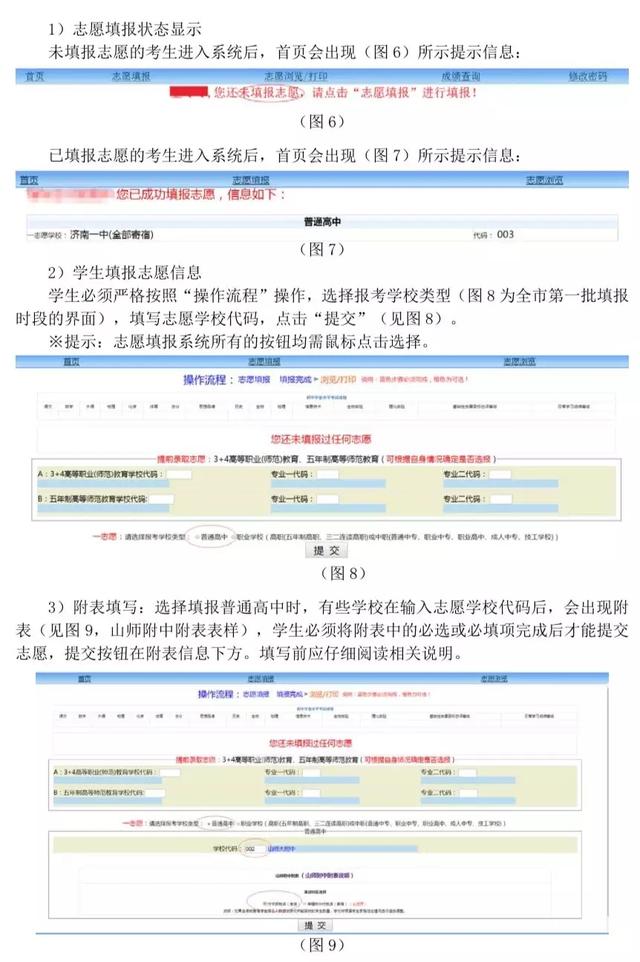Image resolution: width=640 pixels, height=962 pixels.
Task: Click 浏览/打印 step in Figure 9 workflow
Action: pyautogui.click(x=324, y=694)
